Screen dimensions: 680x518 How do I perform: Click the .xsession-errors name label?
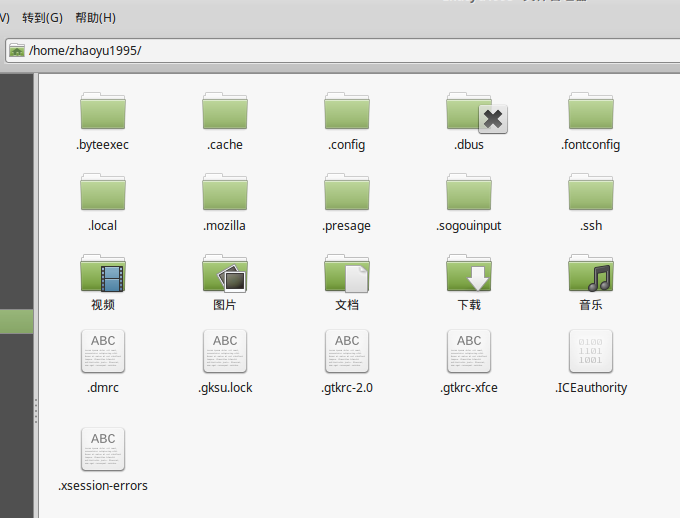point(103,485)
